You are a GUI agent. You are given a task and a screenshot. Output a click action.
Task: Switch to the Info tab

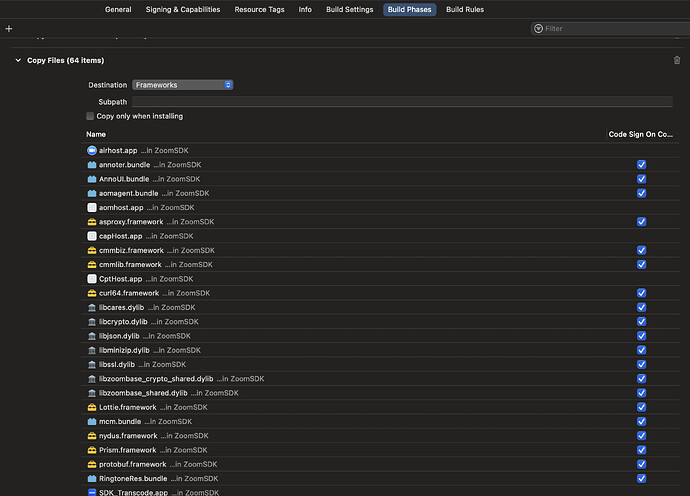tap(305, 9)
